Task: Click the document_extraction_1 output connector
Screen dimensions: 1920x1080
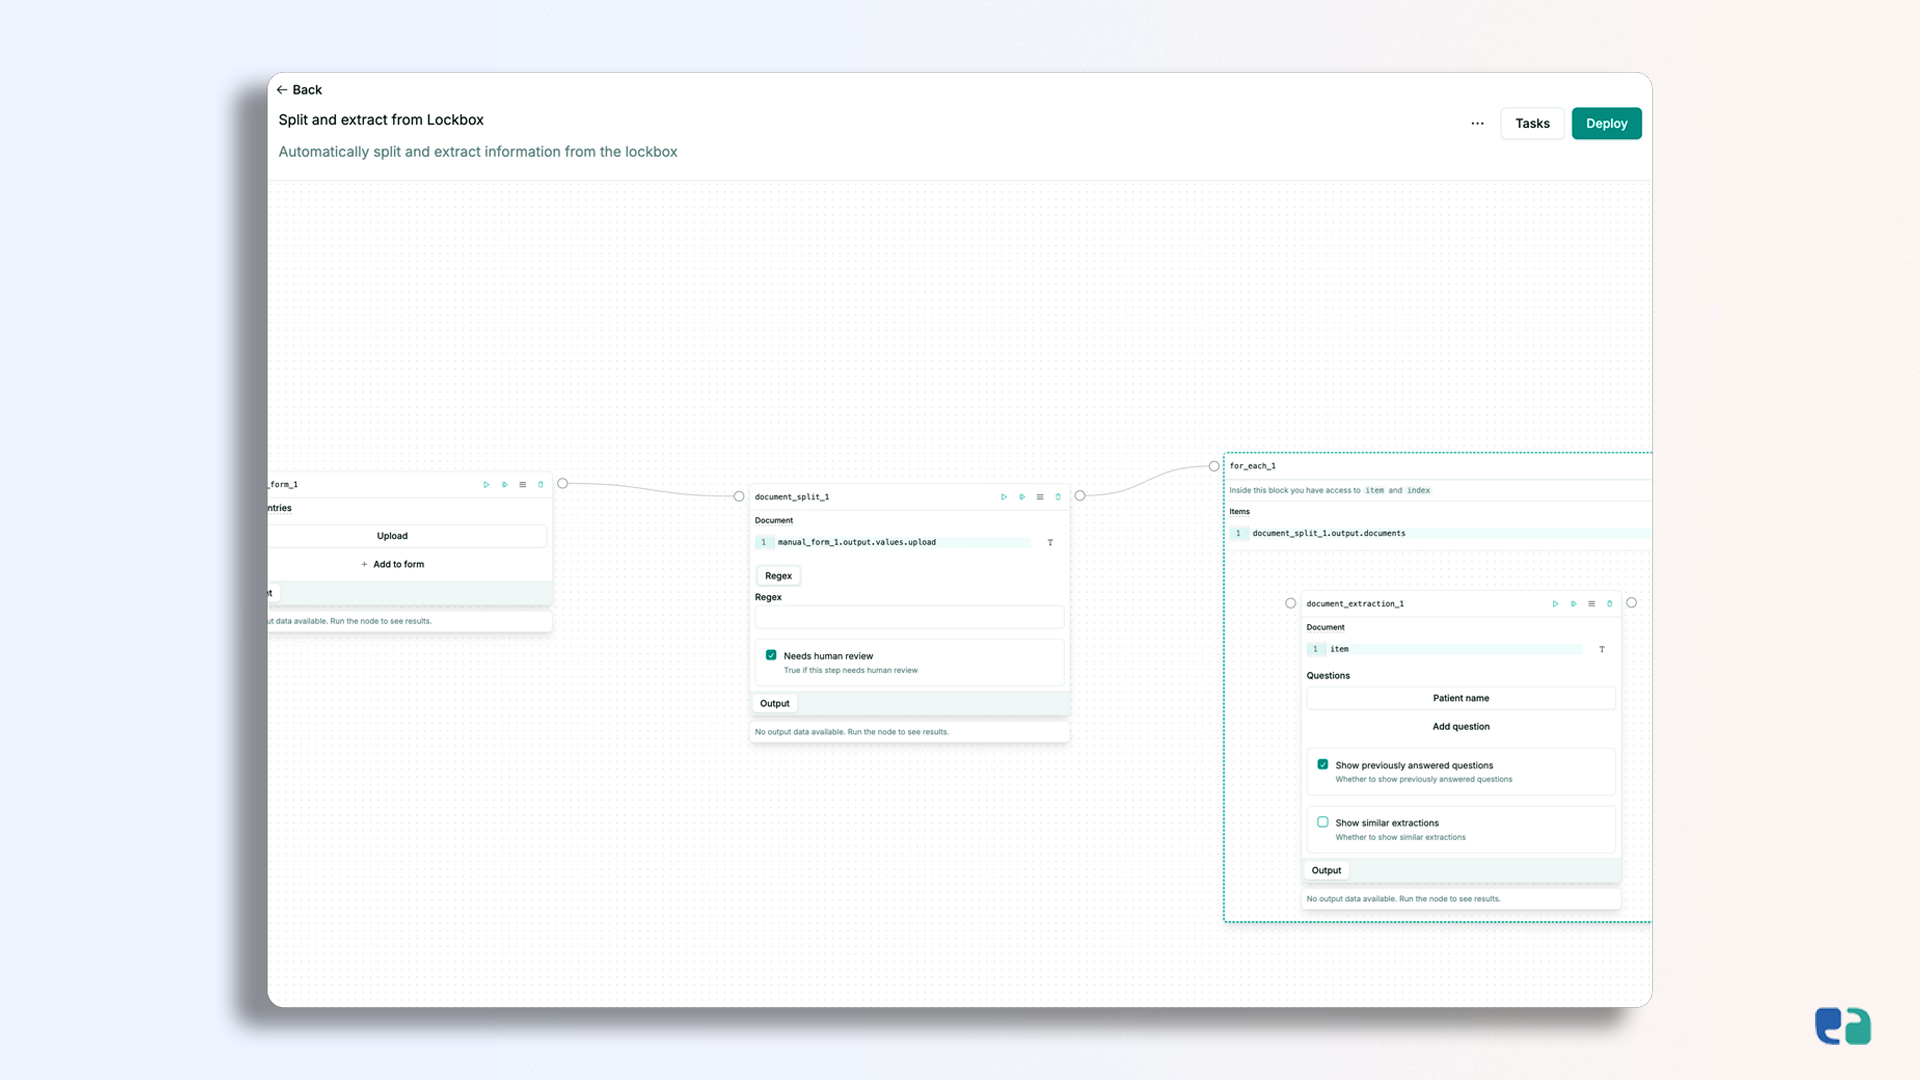Action: coord(1632,603)
